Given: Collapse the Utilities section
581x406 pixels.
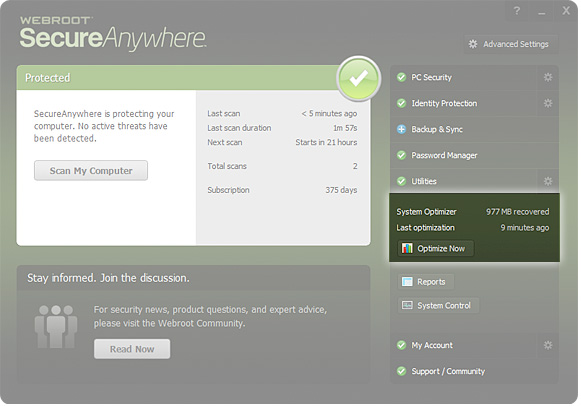Looking at the screenshot, I should click(463, 181).
